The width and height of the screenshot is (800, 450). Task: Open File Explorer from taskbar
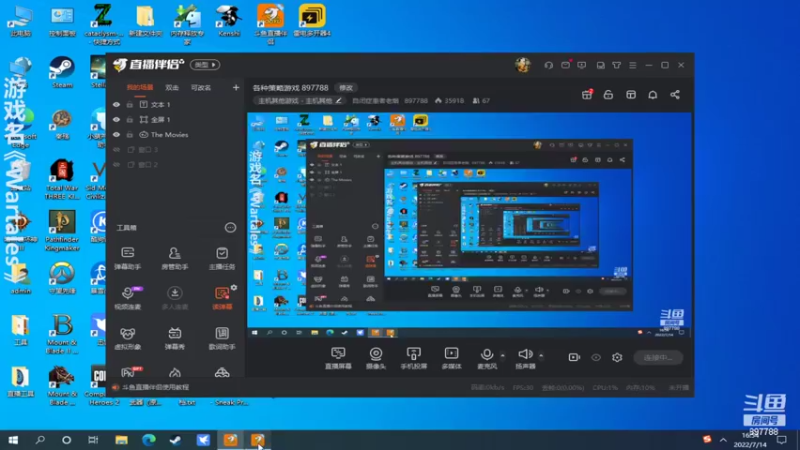121,440
